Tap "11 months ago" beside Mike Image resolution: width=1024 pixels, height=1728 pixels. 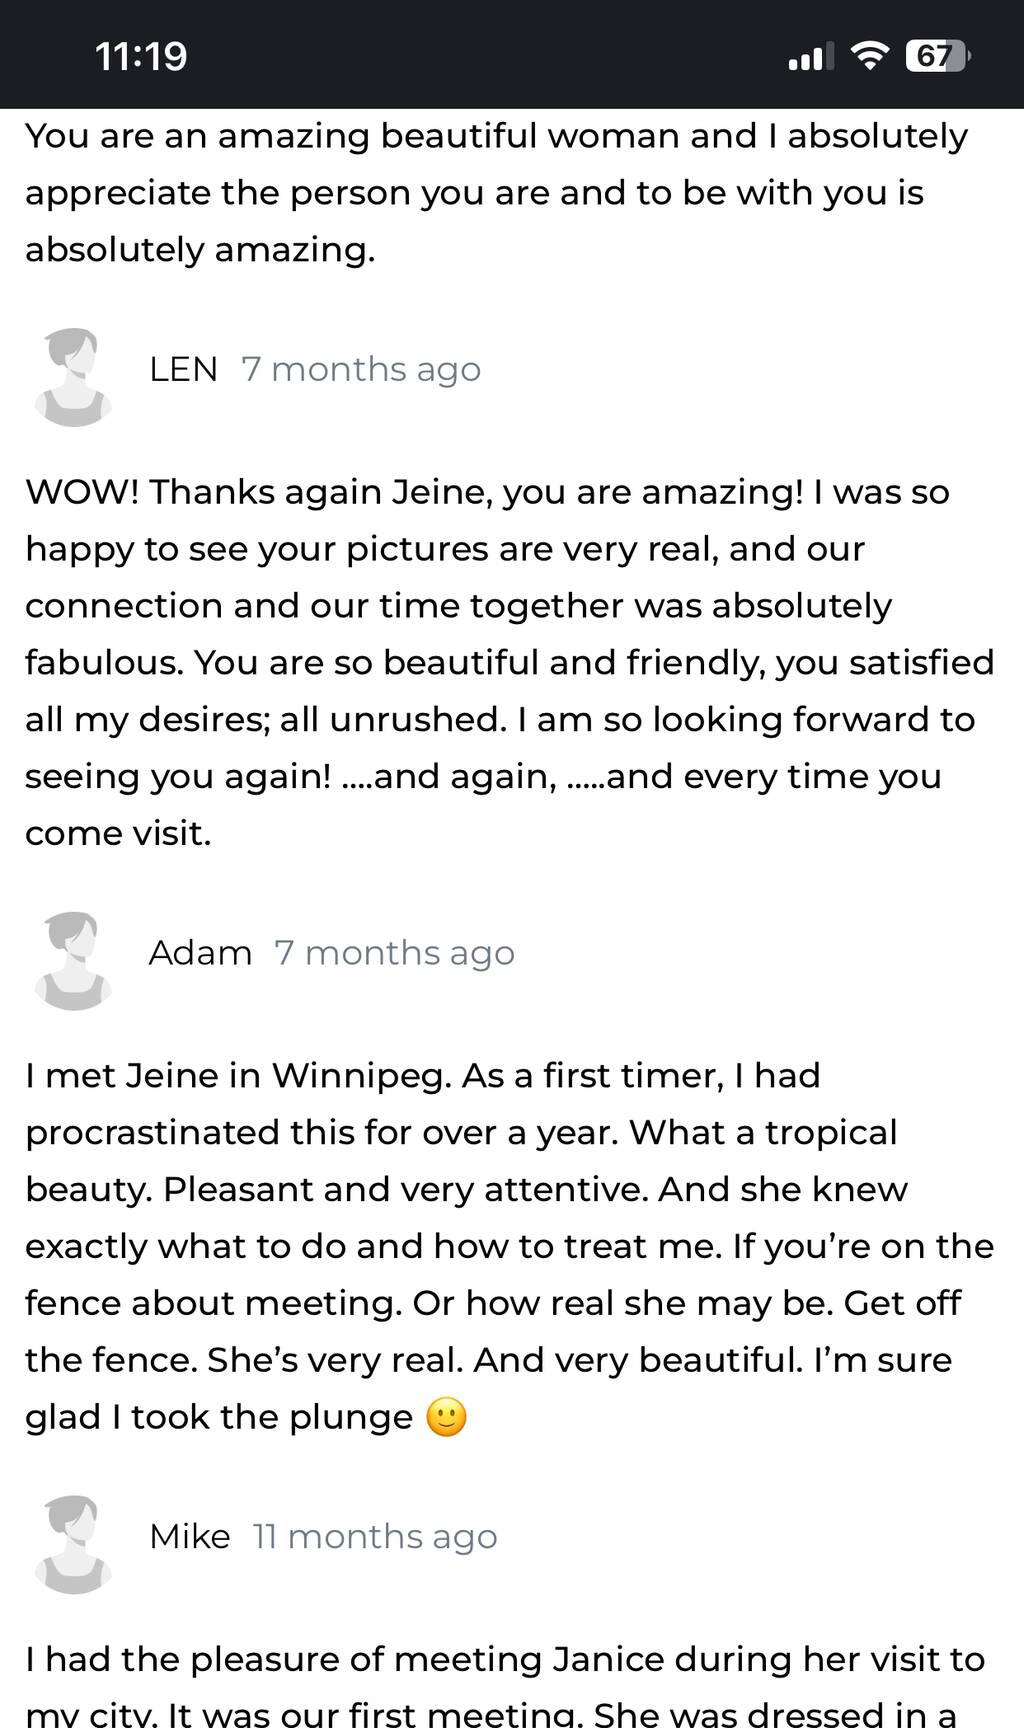[x=375, y=1538]
